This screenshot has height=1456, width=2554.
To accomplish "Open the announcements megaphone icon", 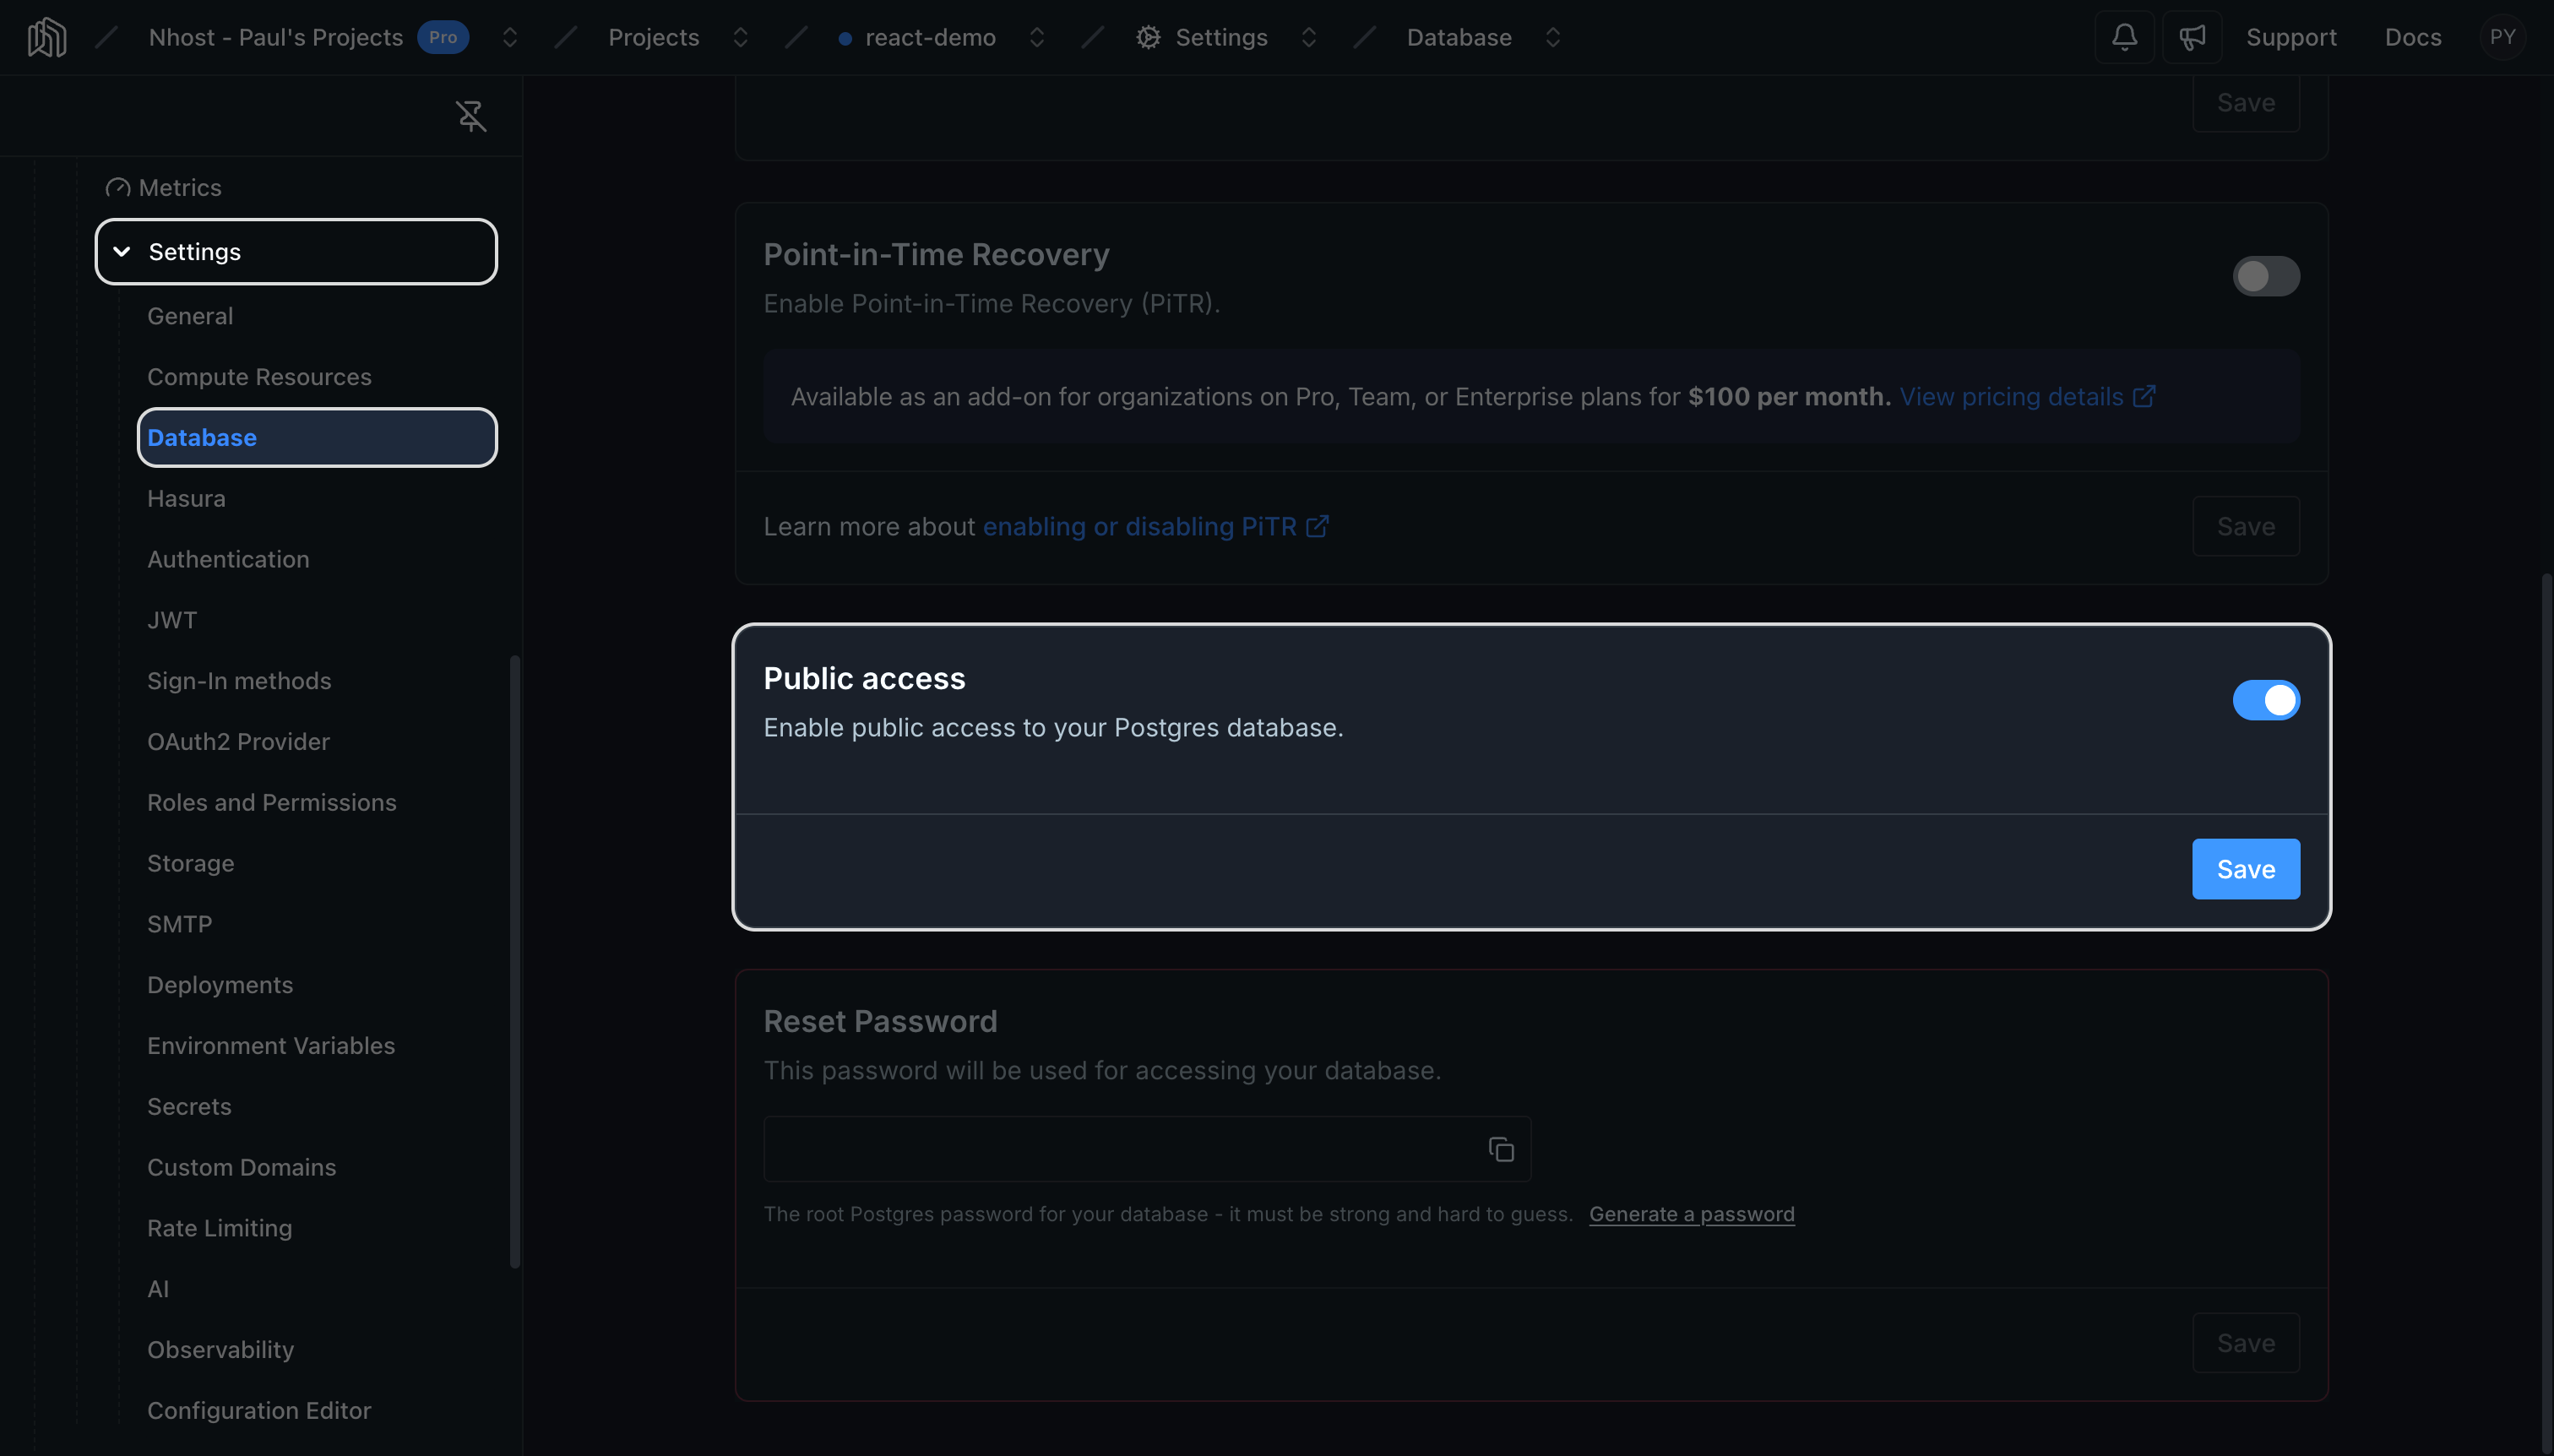I will click(2192, 37).
